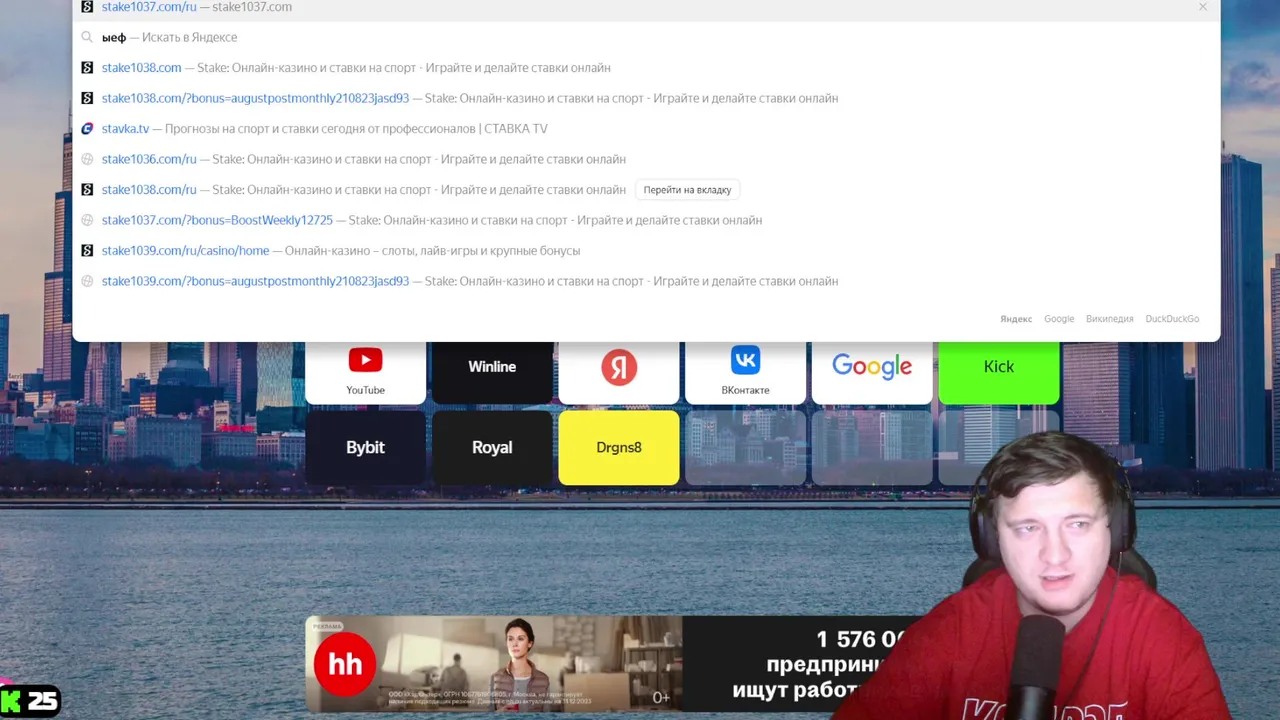1280x720 pixels.
Task: Click the globe icon beside stake1036.com/ru
Action: click(87, 159)
